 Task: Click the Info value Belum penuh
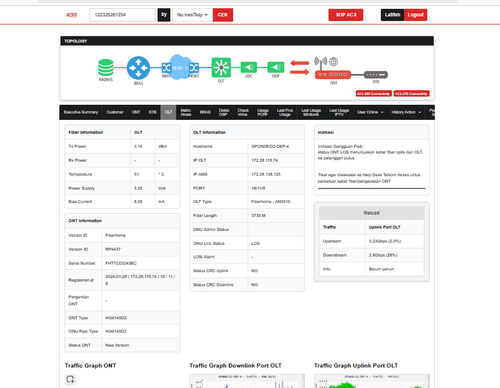tap(381, 269)
